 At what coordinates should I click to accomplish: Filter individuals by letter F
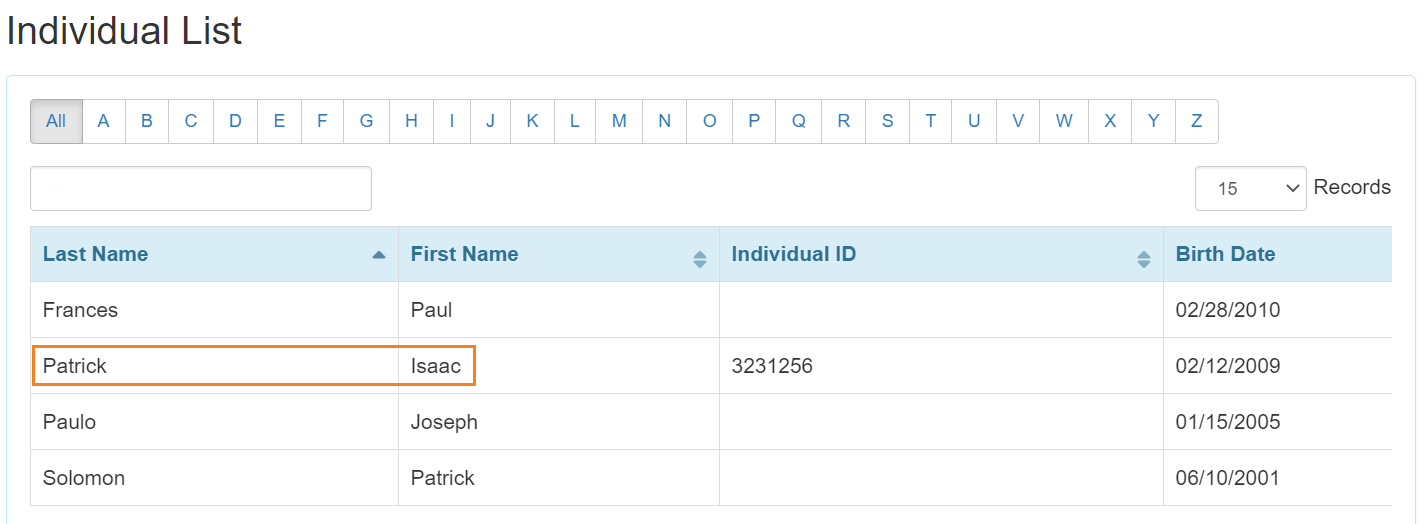click(x=322, y=121)
